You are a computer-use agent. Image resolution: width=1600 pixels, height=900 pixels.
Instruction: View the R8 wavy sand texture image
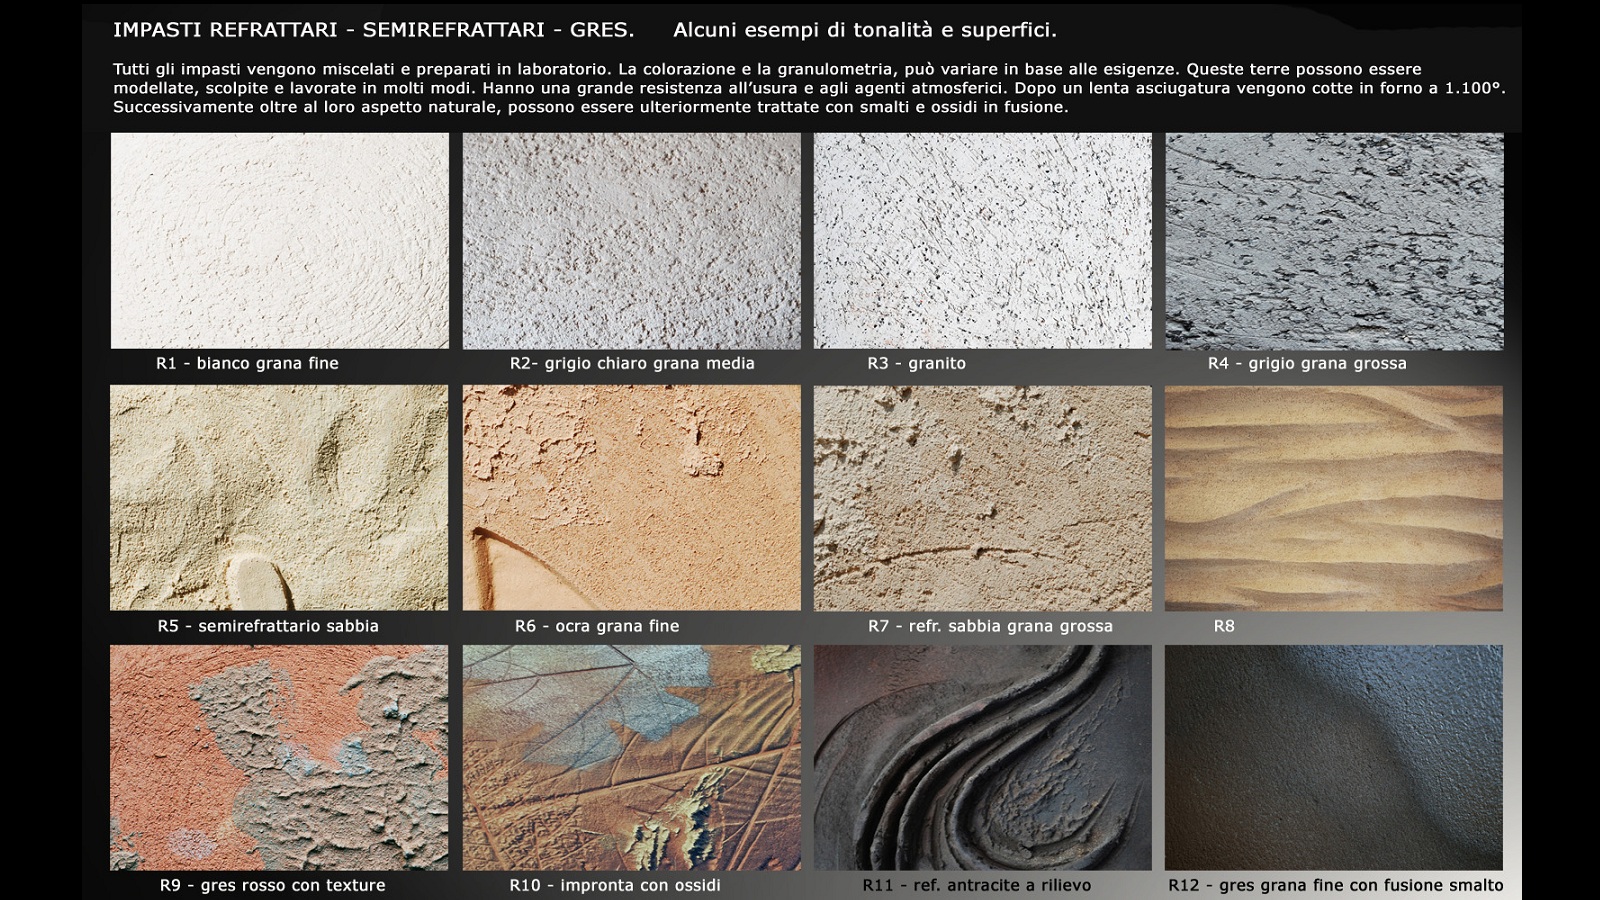click(1334, 498)
